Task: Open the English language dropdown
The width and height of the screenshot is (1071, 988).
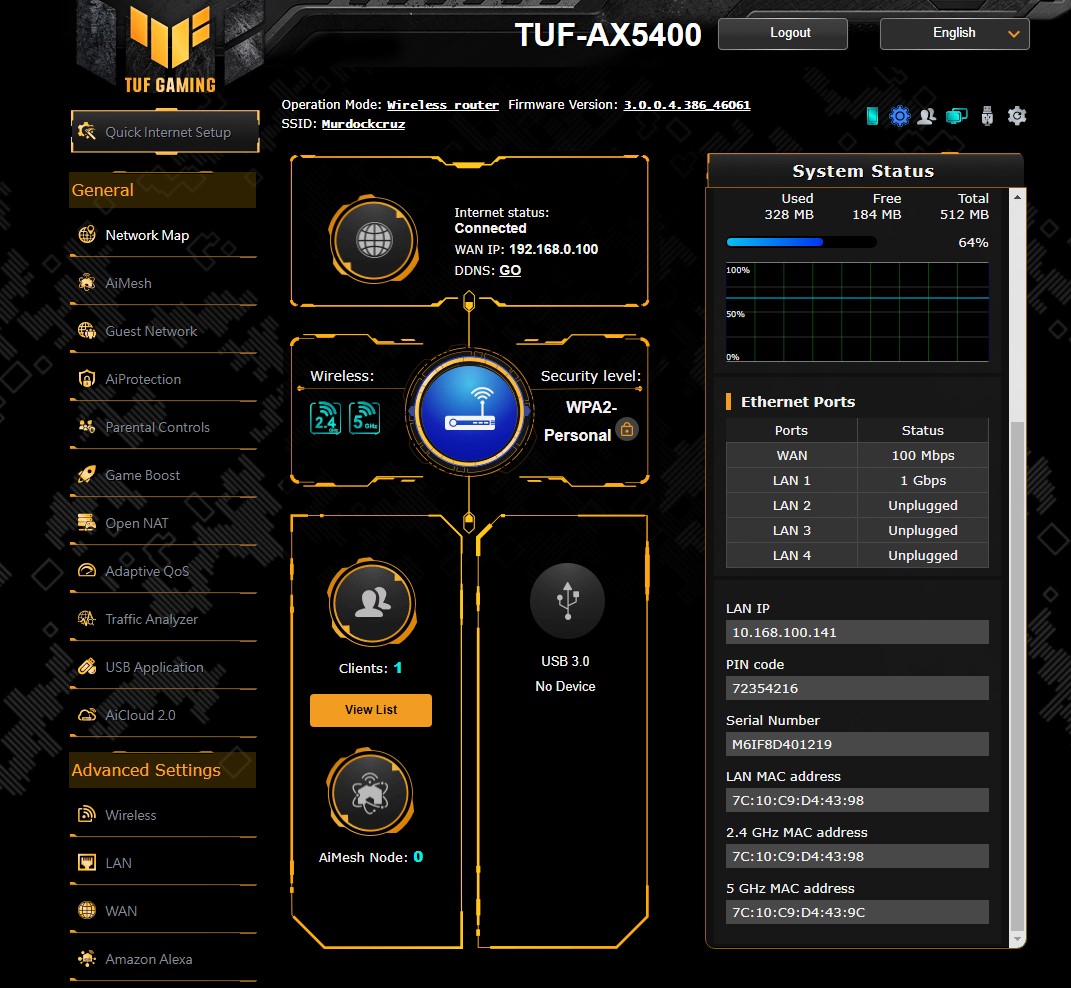Action: (954, 33)
